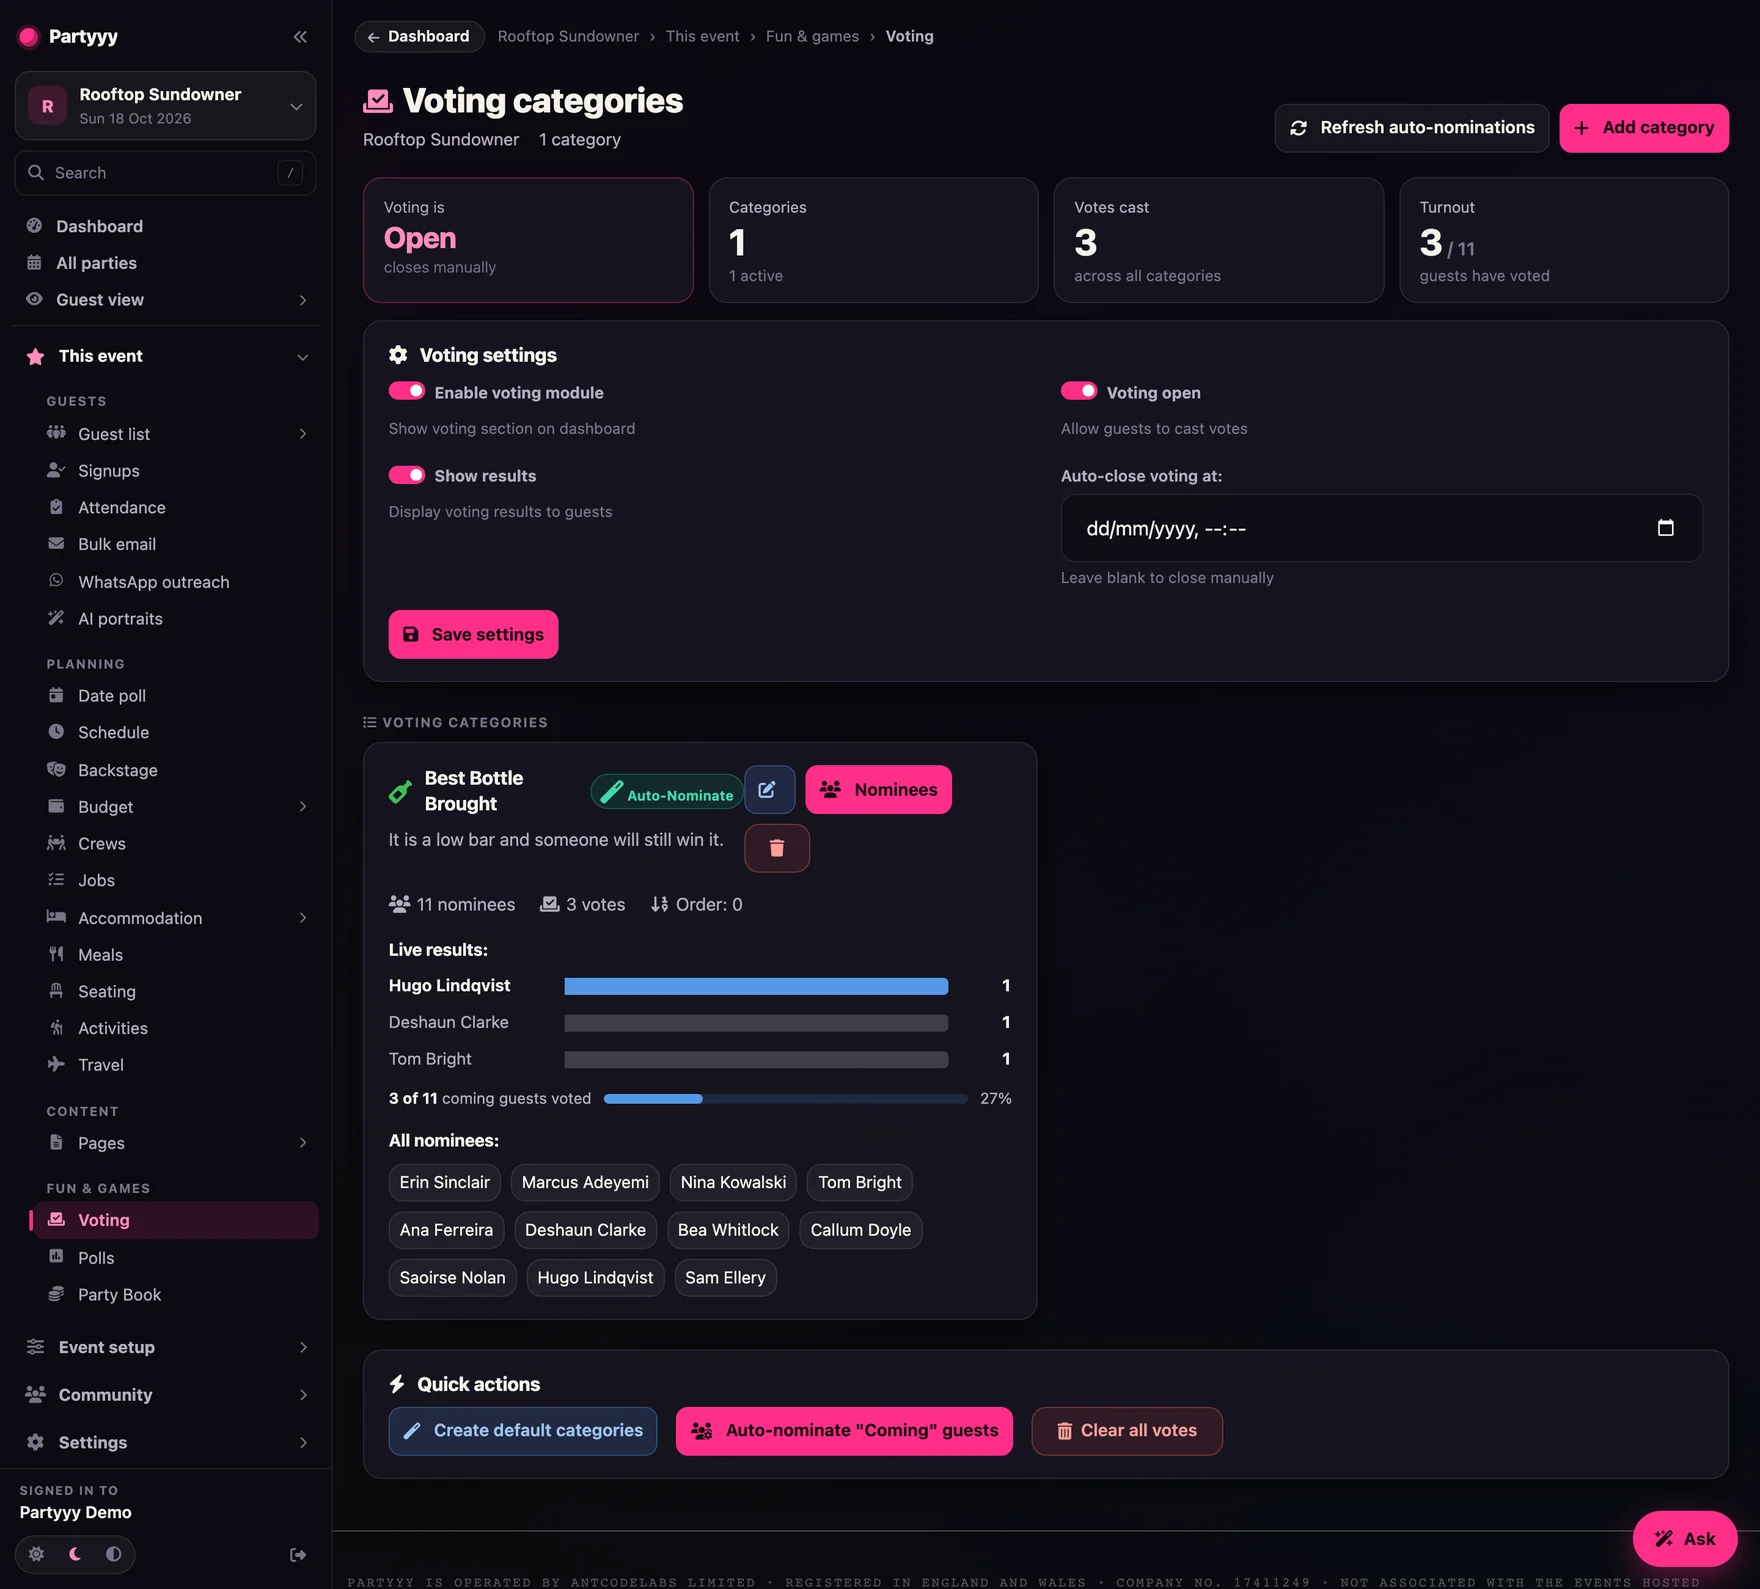
Task: Toggle the Enable voting module switch
Action: click(x=407, y=392)
